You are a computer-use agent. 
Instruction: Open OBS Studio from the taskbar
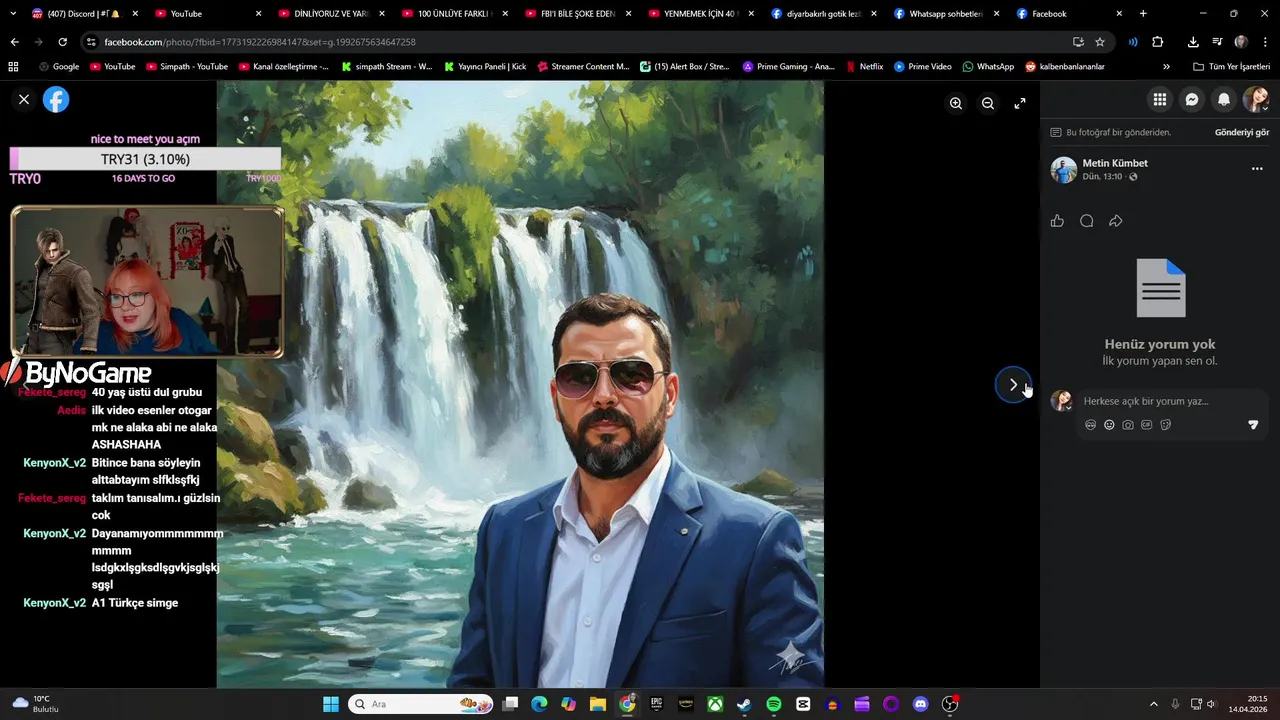tap(950, 704)
